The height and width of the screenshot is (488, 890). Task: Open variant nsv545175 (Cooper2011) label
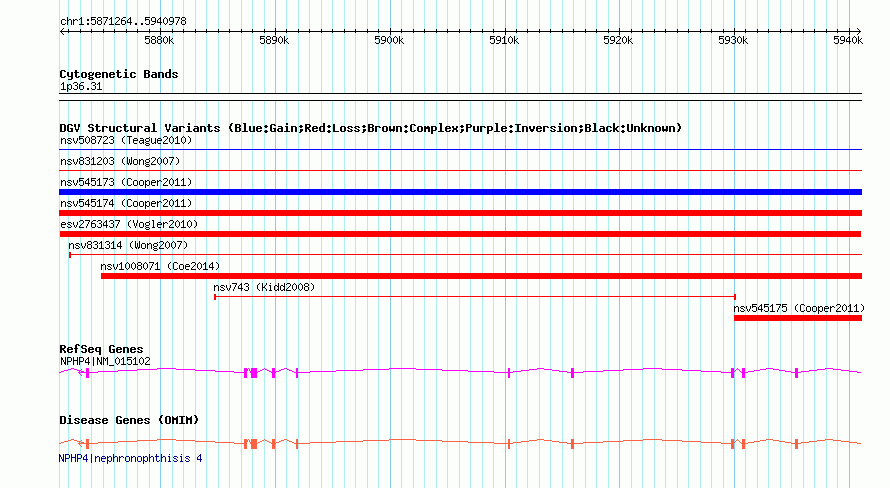coord(799,308)
